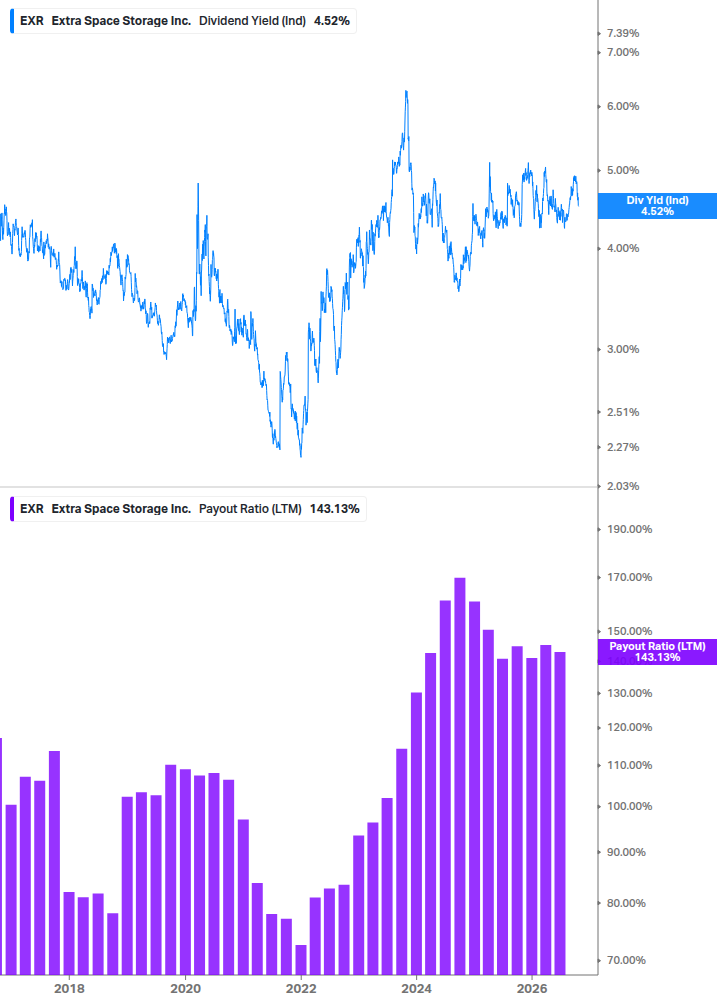
Task: Click the 2018 label on the time axis
Action: click(x=69, y=988)
